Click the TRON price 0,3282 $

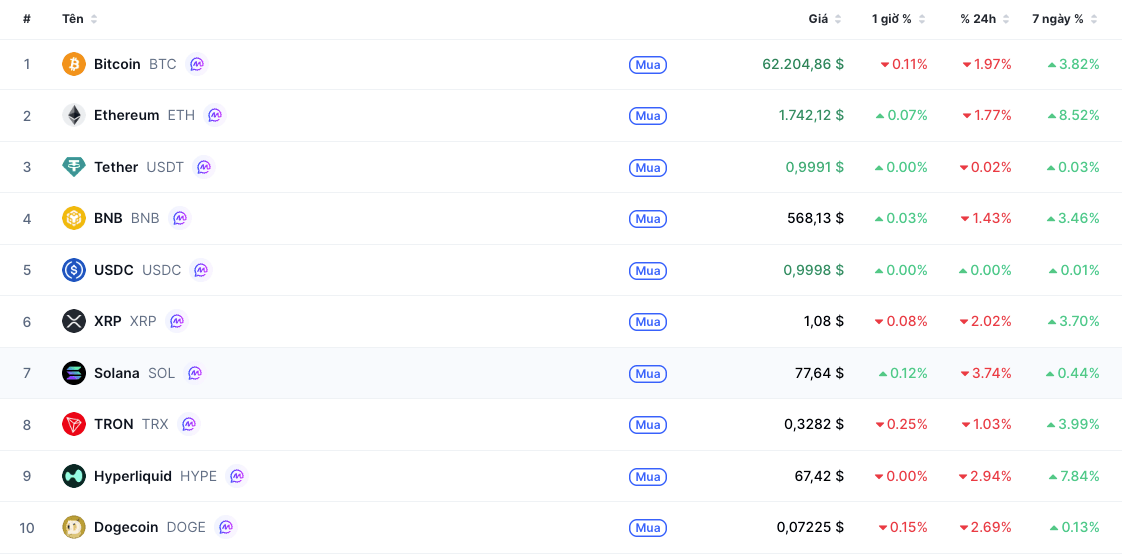pyautogui.click(x=814, y=424)
